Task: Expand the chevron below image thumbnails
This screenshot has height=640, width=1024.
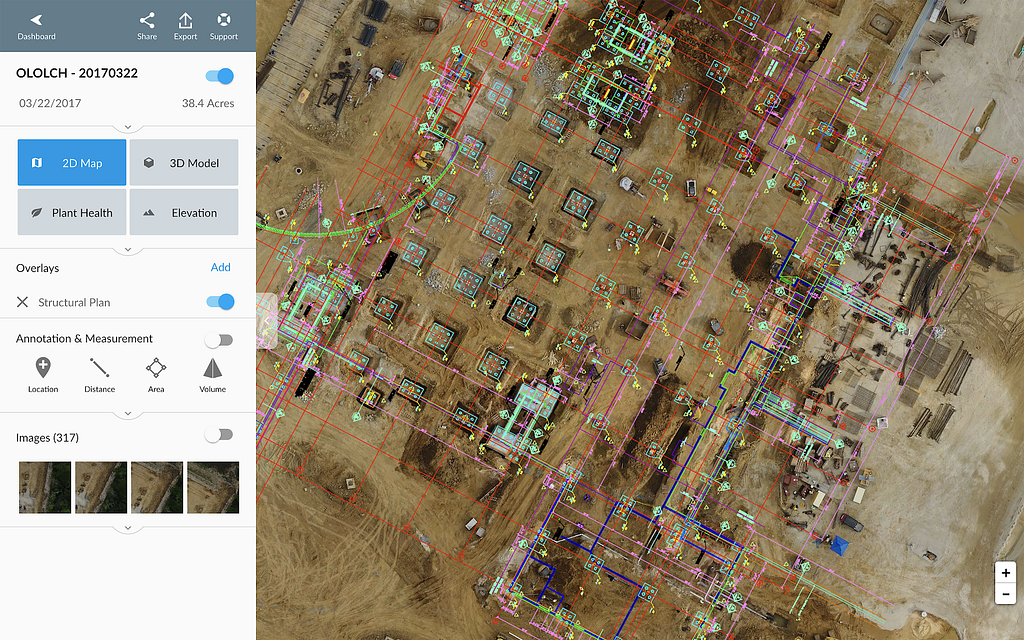Action: (x=128, y=528)
